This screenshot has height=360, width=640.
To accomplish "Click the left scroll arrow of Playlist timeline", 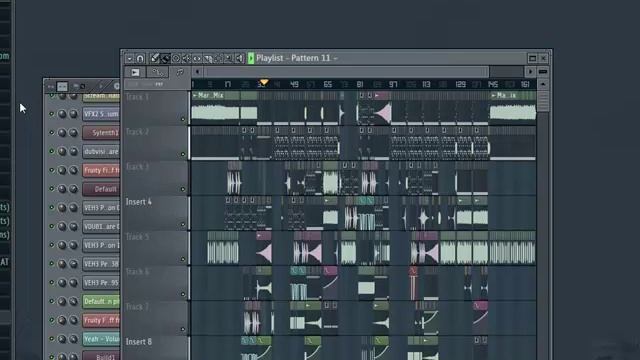I will coord(198,72).
